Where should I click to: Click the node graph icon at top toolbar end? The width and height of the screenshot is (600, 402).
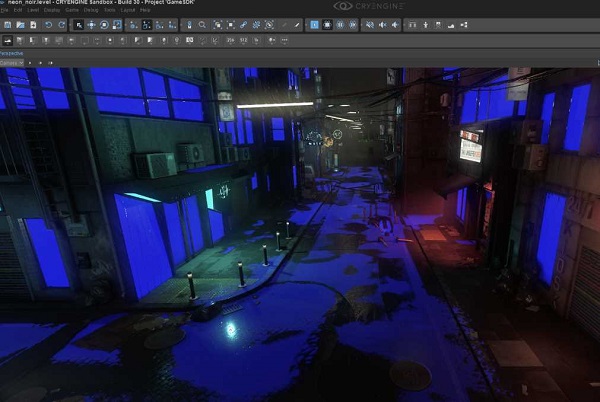point(464,25)
